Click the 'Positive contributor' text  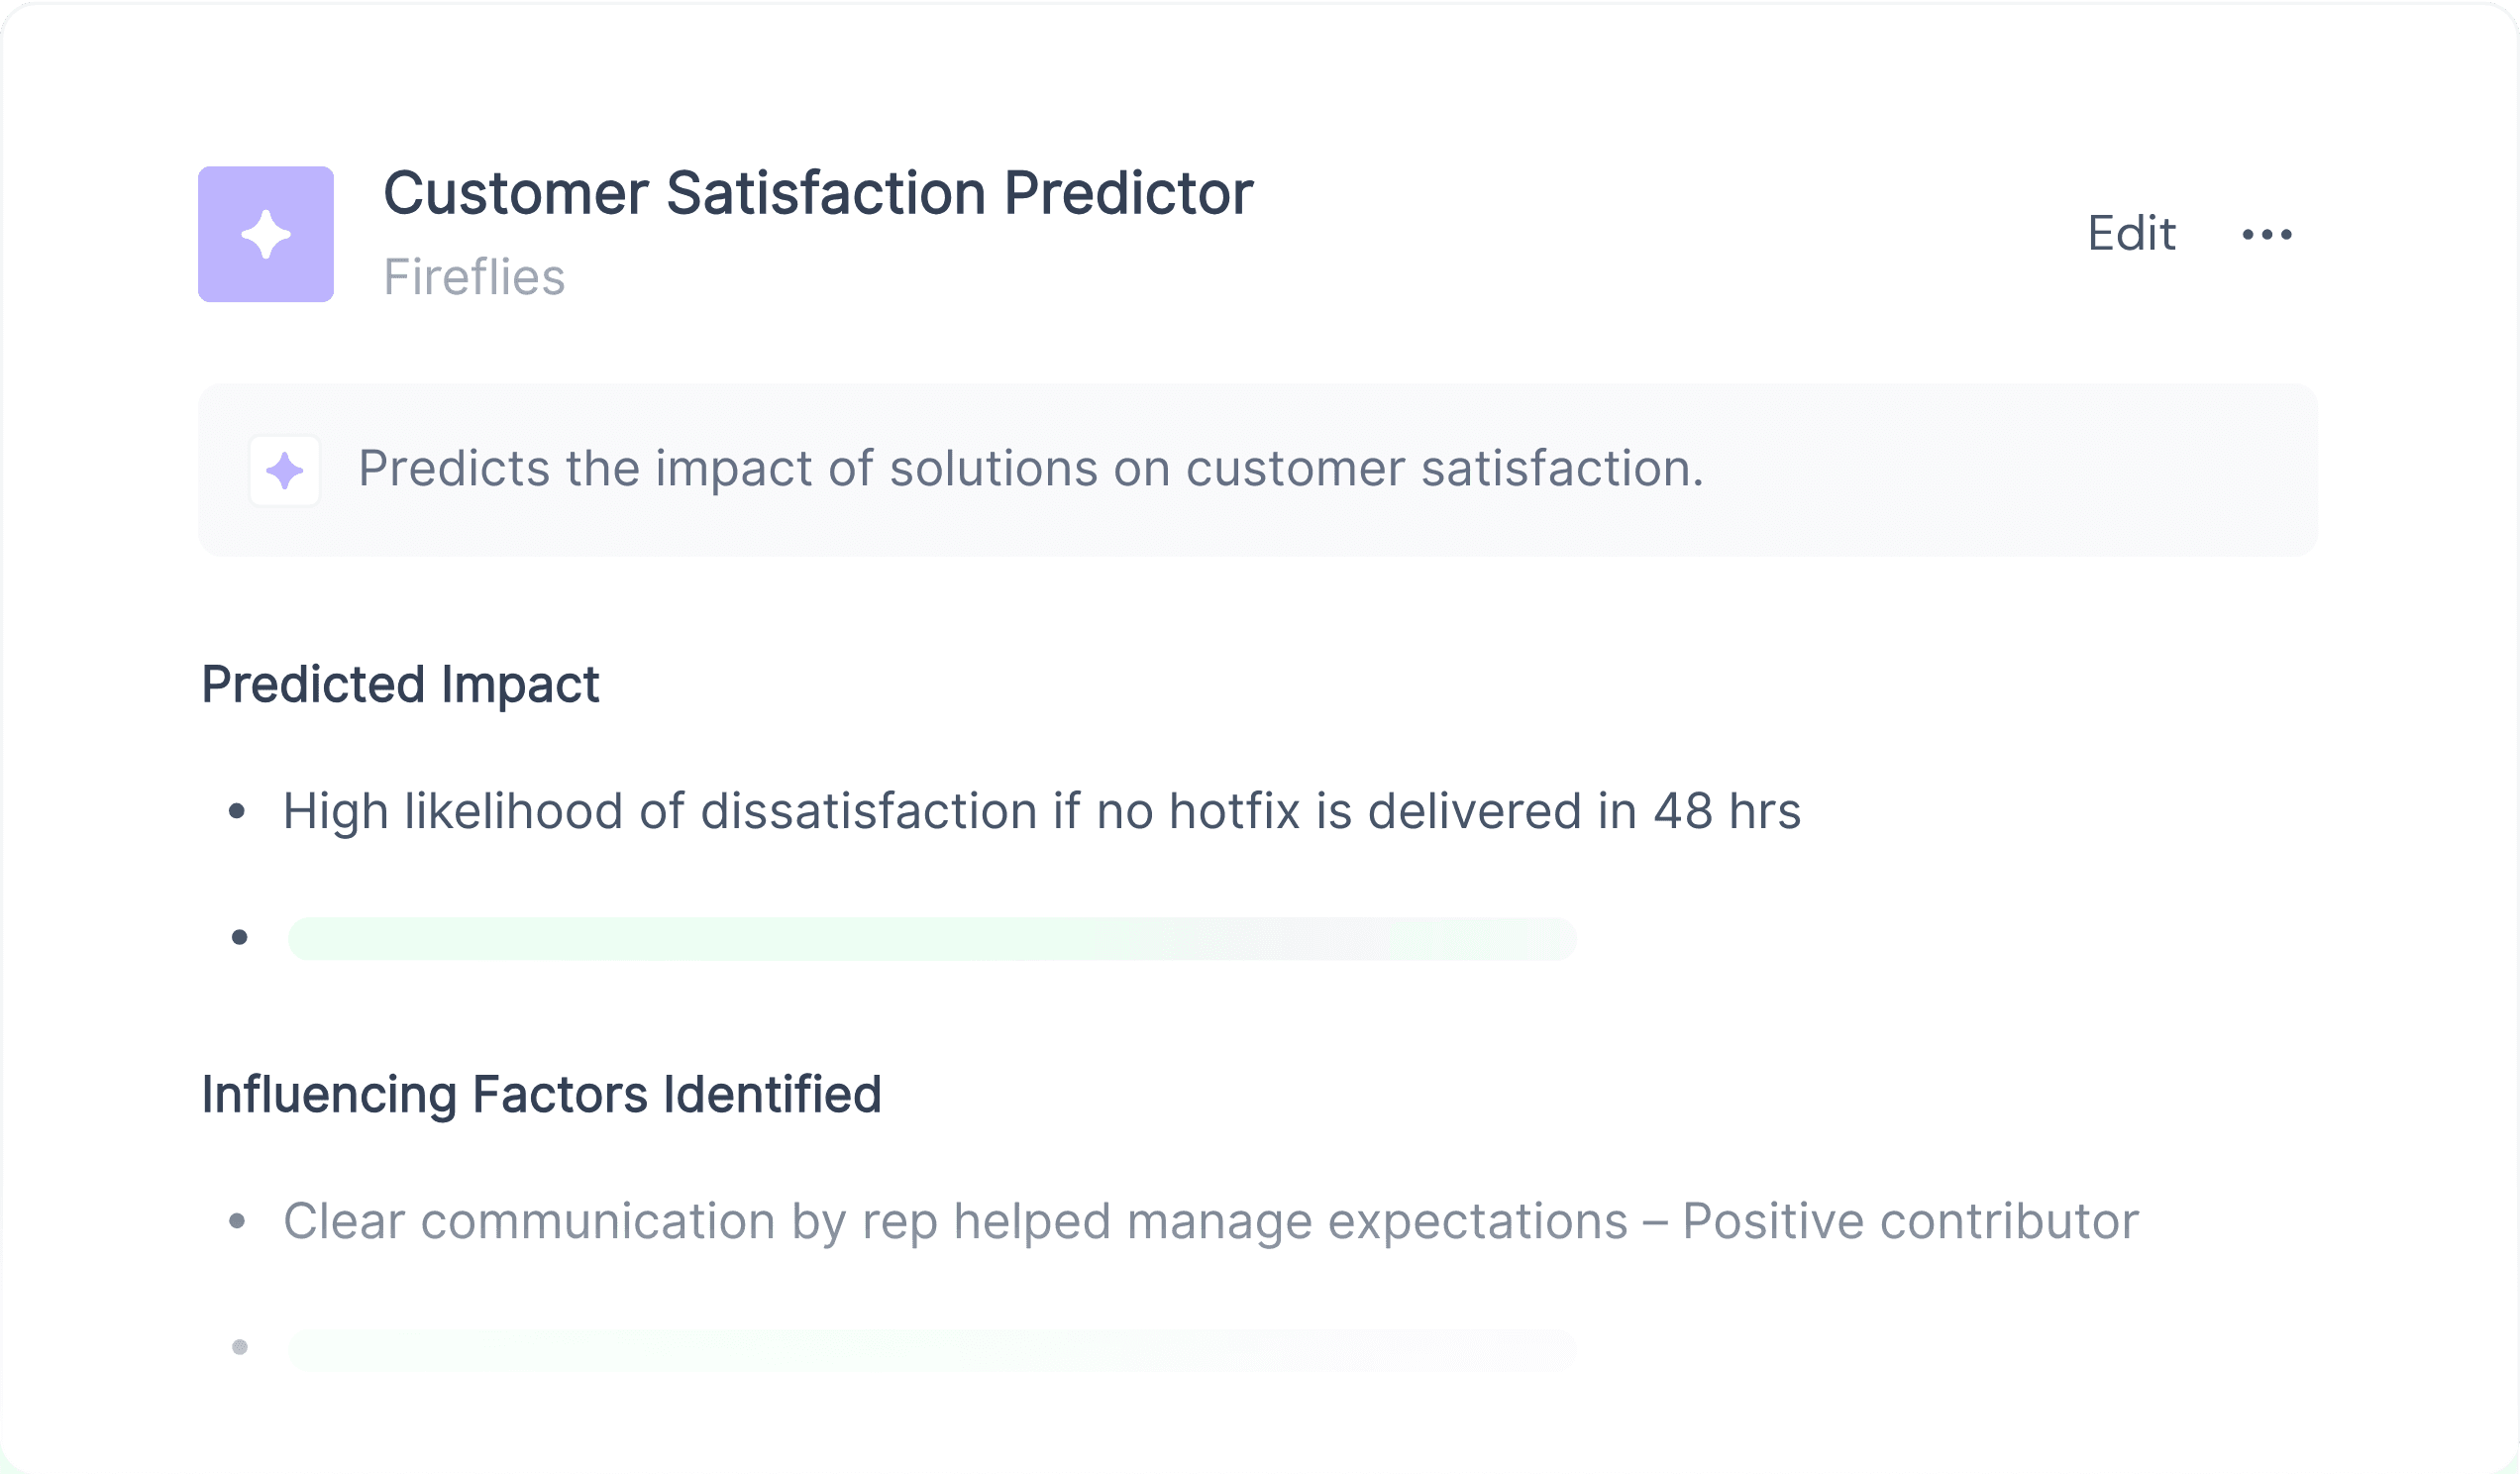(1910, 1221)
